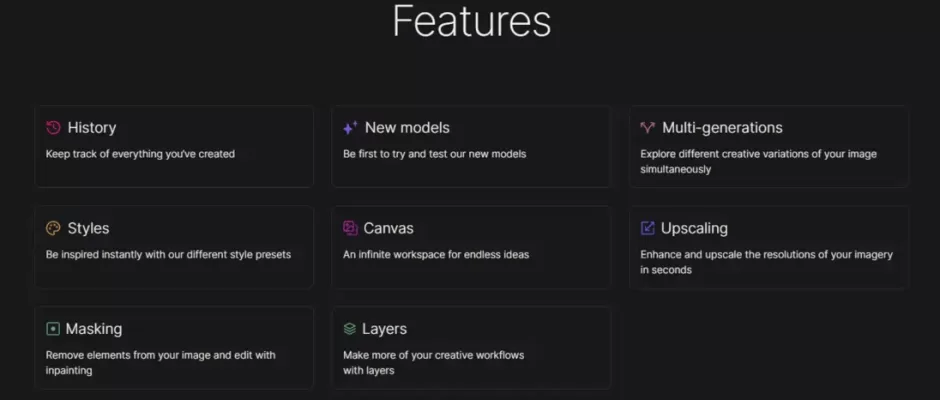Screen dimensions: 940x400
Task: Click the Canvas images icon
Action: point(350,228)
